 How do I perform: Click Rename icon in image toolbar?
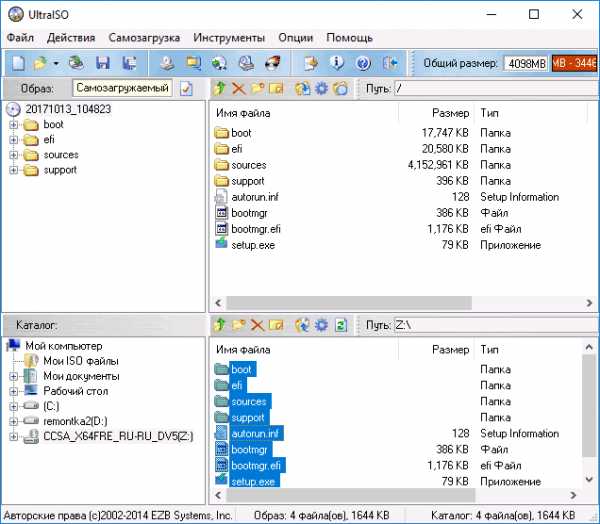tap(276, 89)
